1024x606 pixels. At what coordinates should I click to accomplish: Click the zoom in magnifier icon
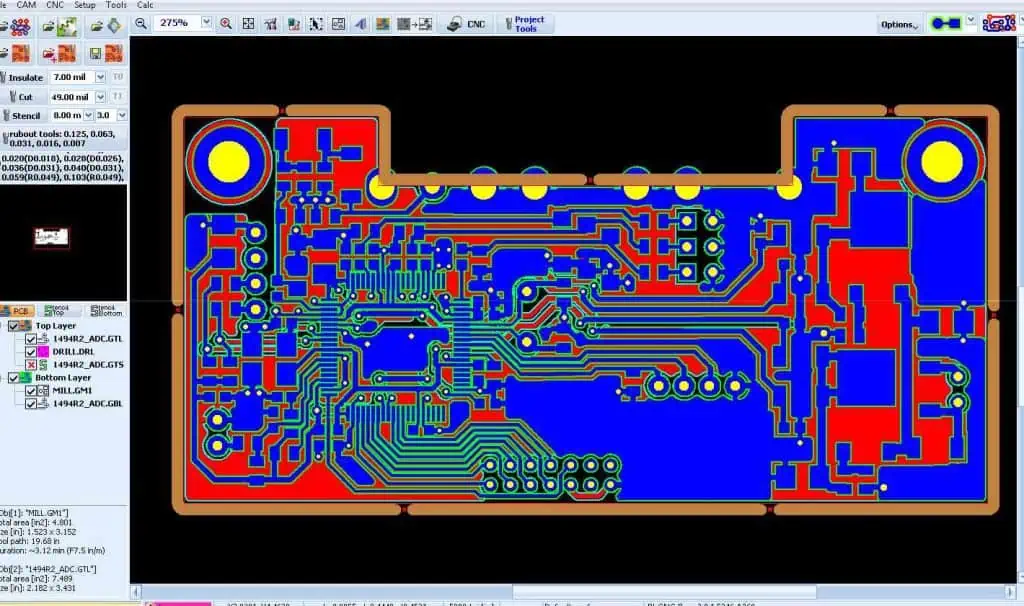[x=226, y=23]
